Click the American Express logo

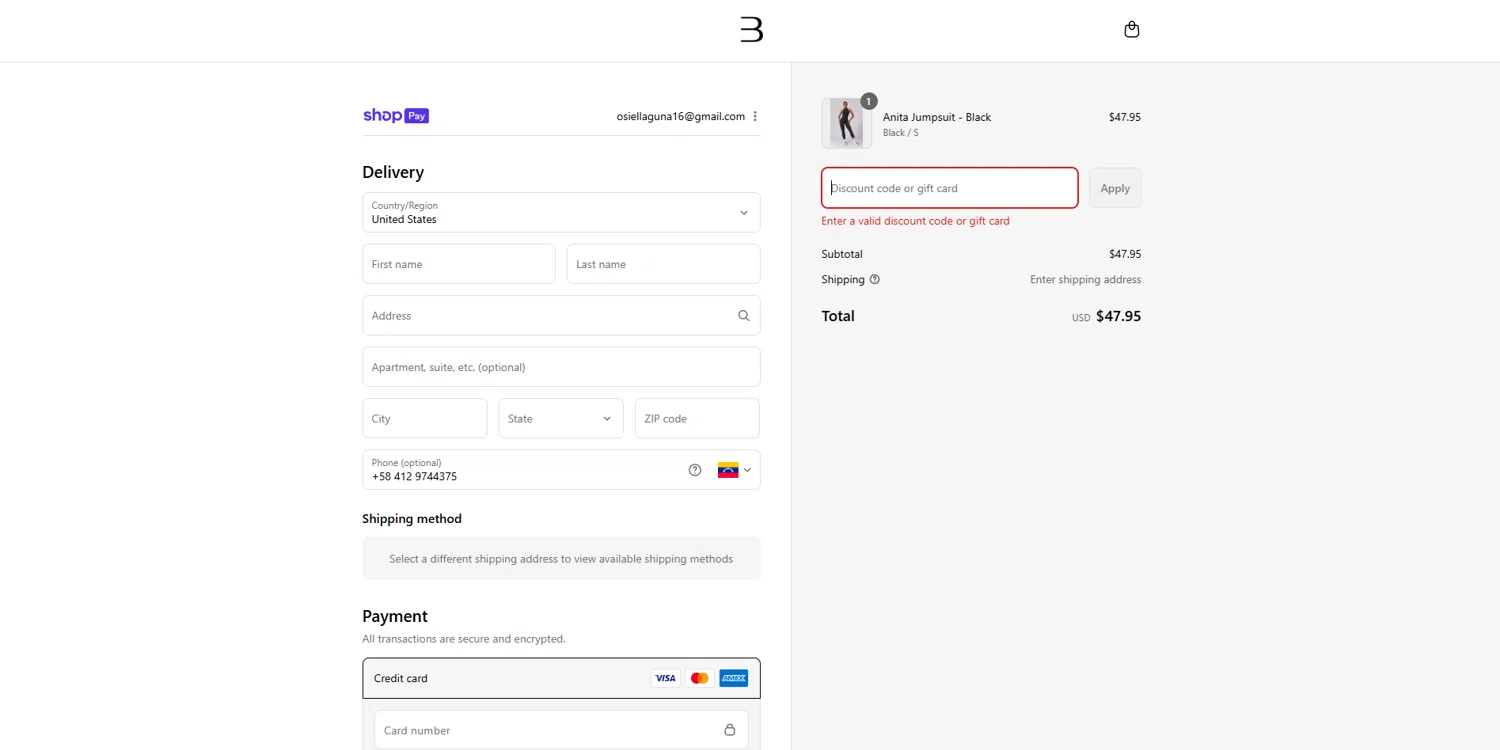pyautogui.click(x=733, y=678)
